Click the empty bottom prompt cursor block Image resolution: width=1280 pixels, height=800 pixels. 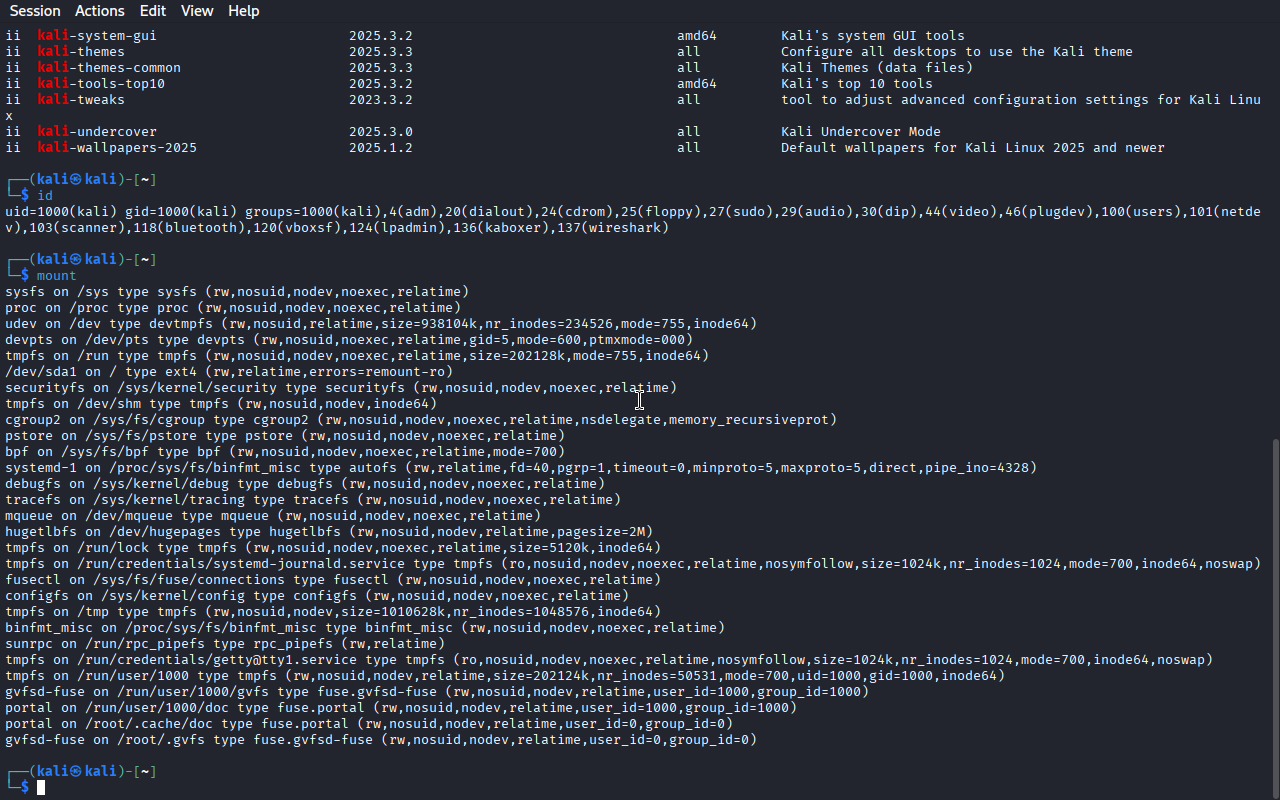point(41,788)
